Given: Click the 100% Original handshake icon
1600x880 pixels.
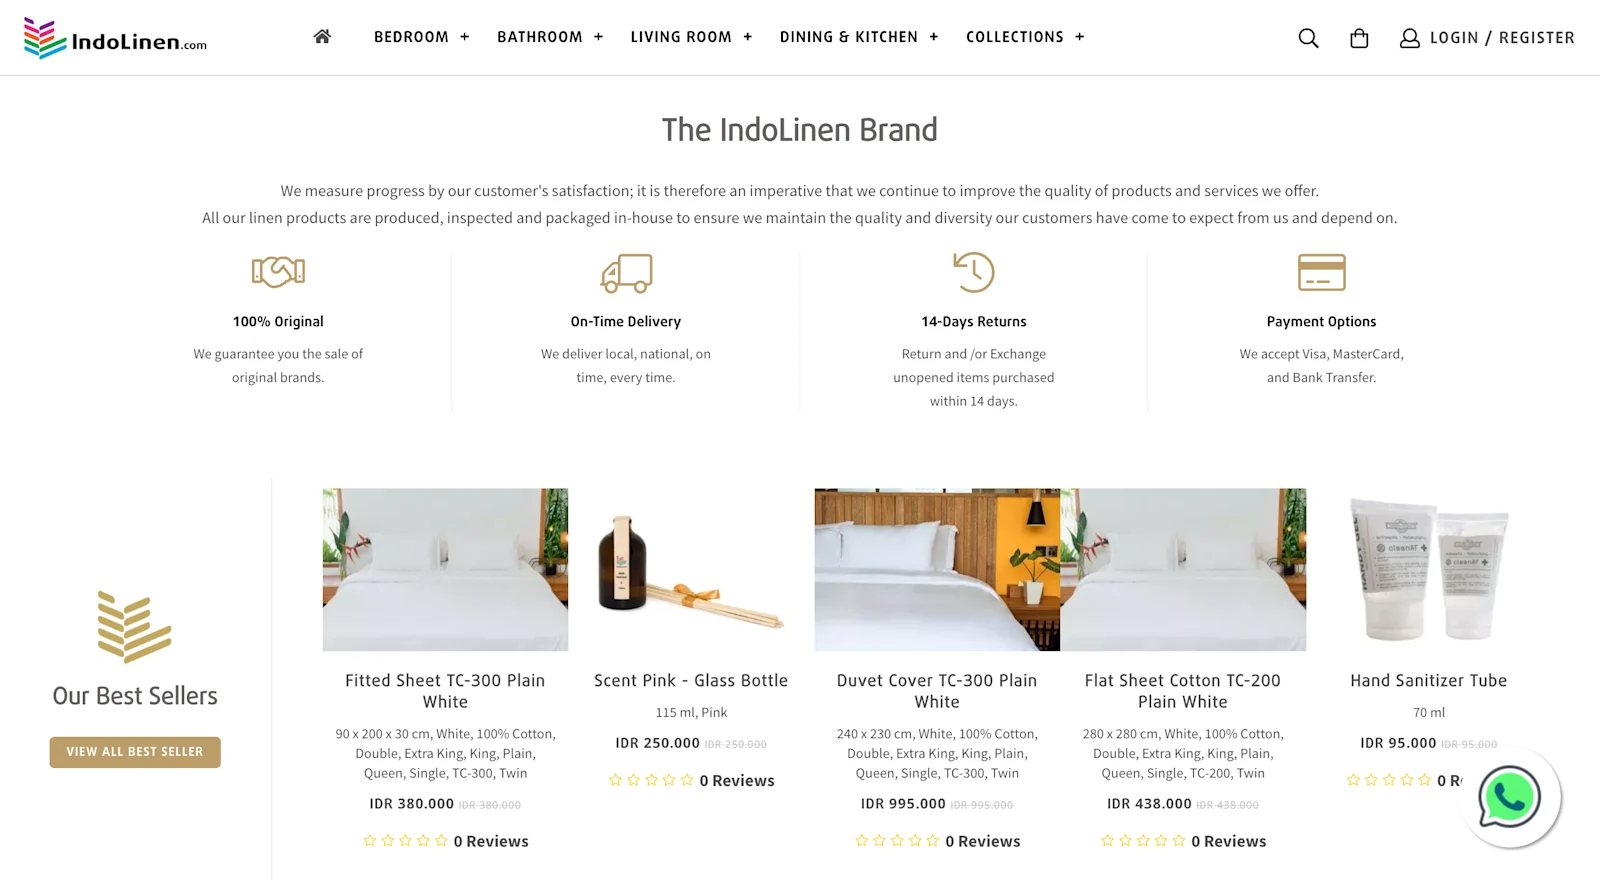Looking at the screenshot, I should (277, 270).
